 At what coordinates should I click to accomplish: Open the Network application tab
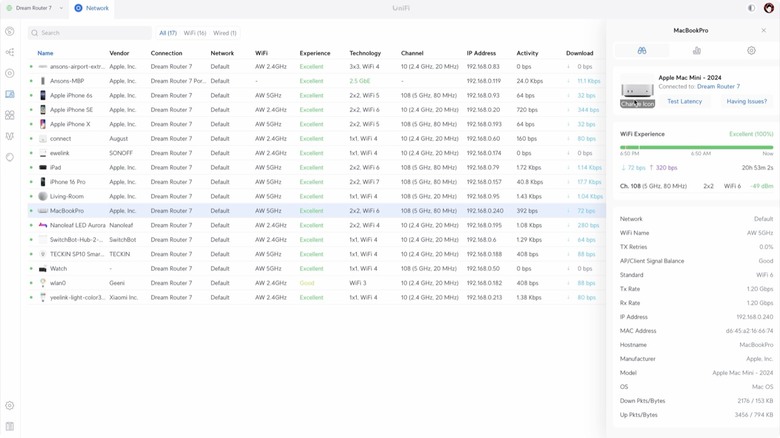click(x=92, y=8)
